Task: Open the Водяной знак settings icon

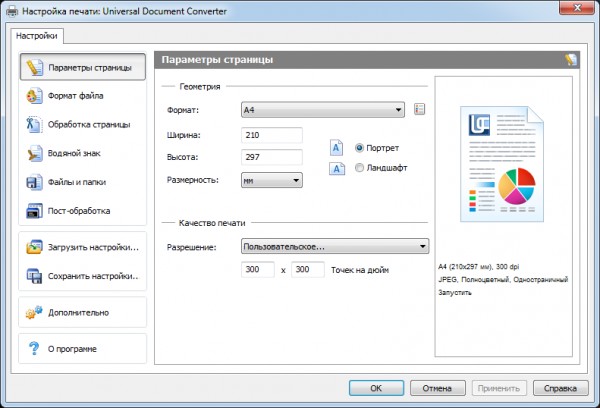Action: pos(32,154)
